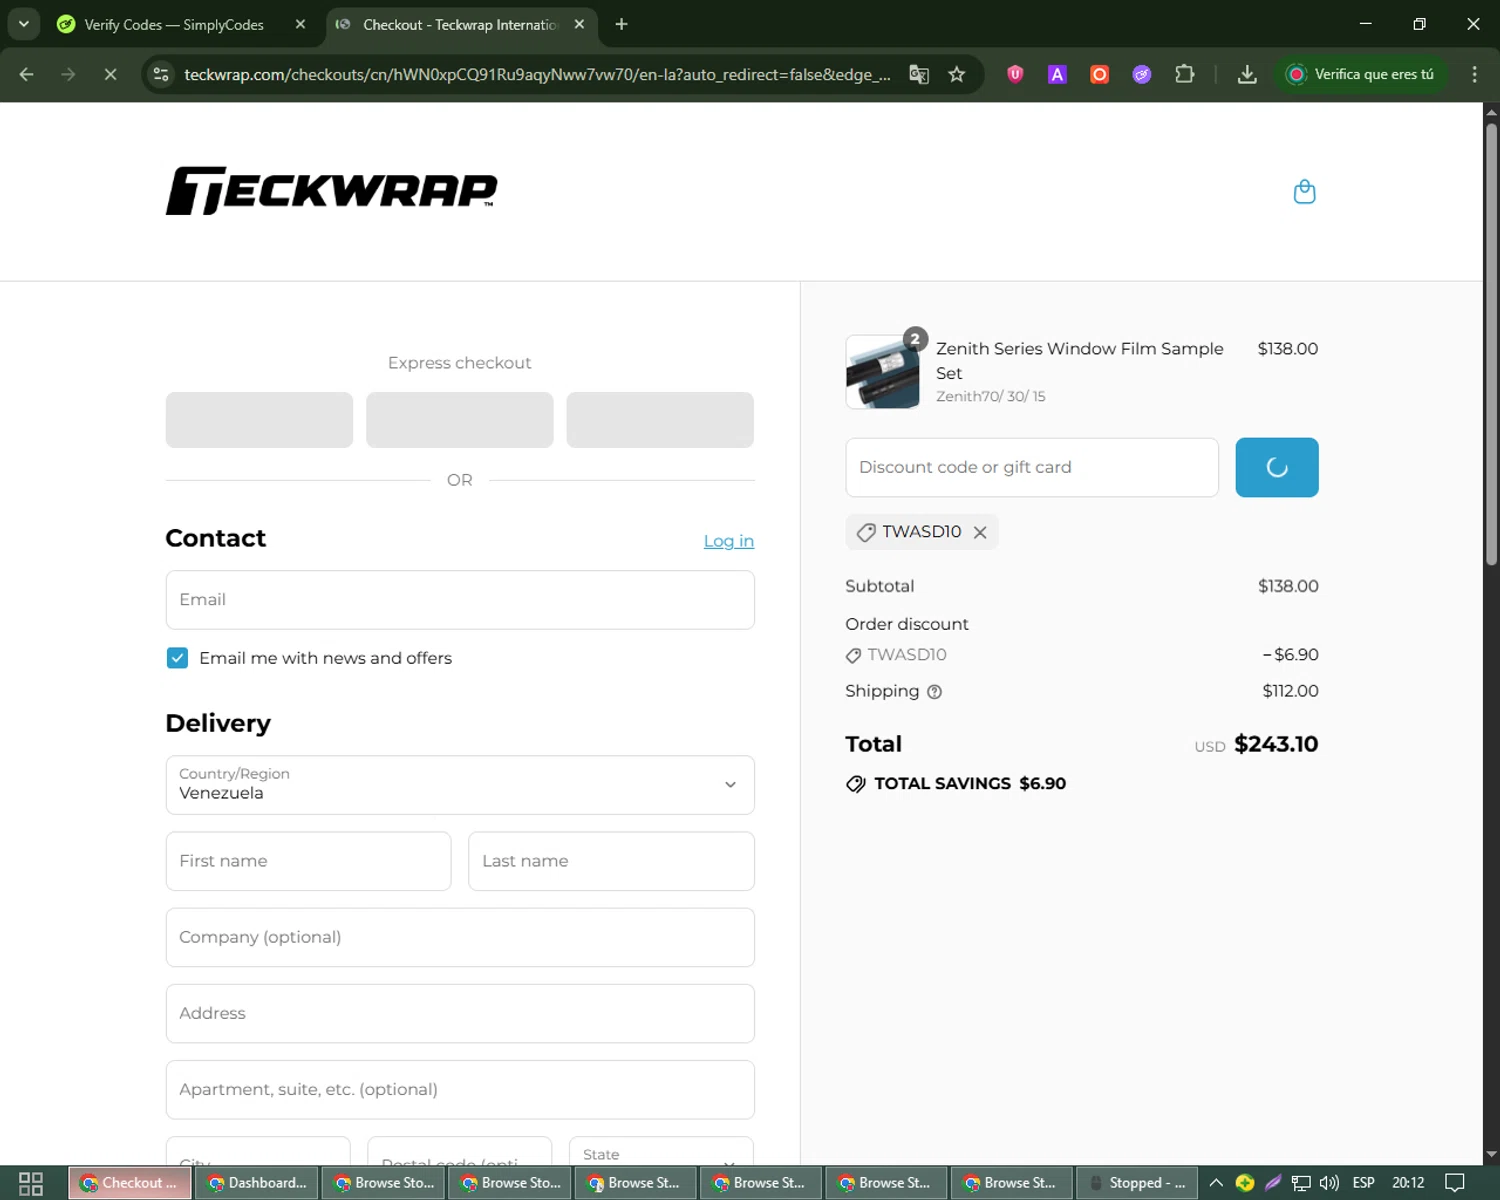The height and width of the screenshot is (1200, 1500).
Task: Close the Checkout Teckwrap tab
Action: click(579, 24)
